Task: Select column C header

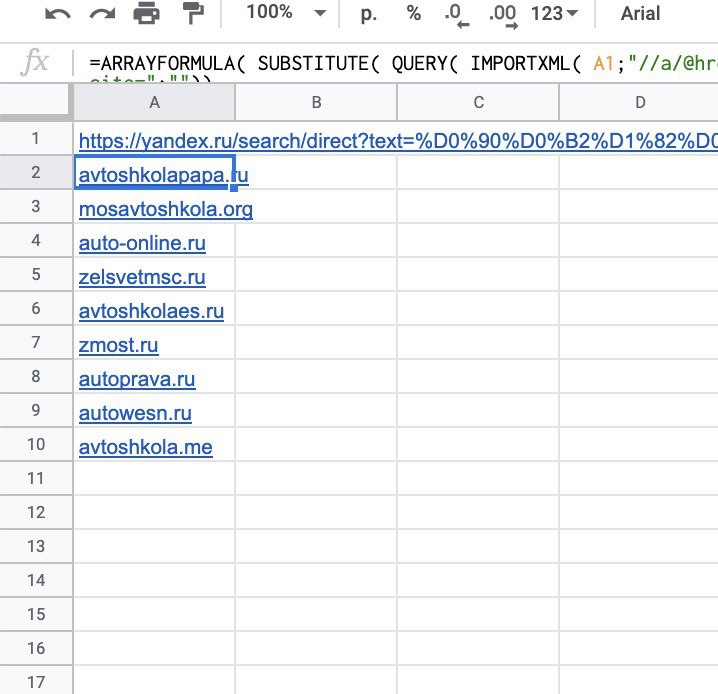Action: pos(478,103)
